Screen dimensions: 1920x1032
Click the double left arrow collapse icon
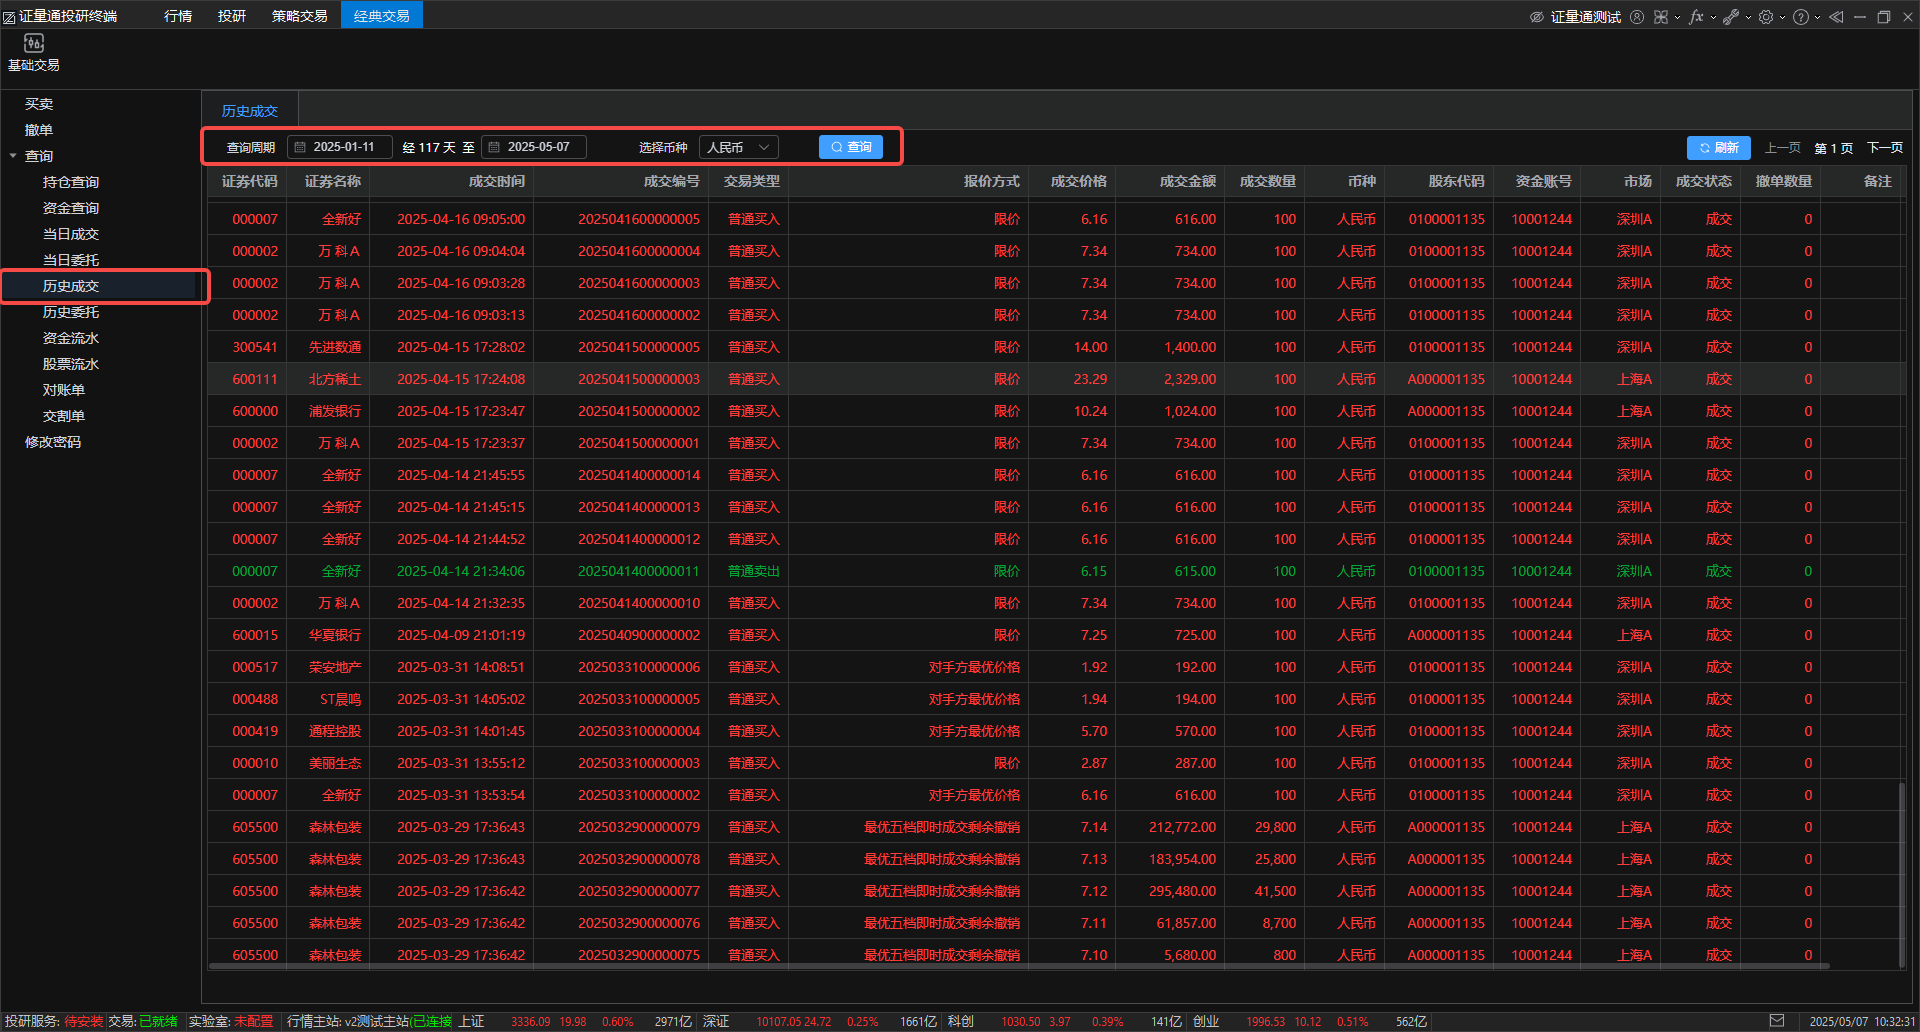point(1836,17)
